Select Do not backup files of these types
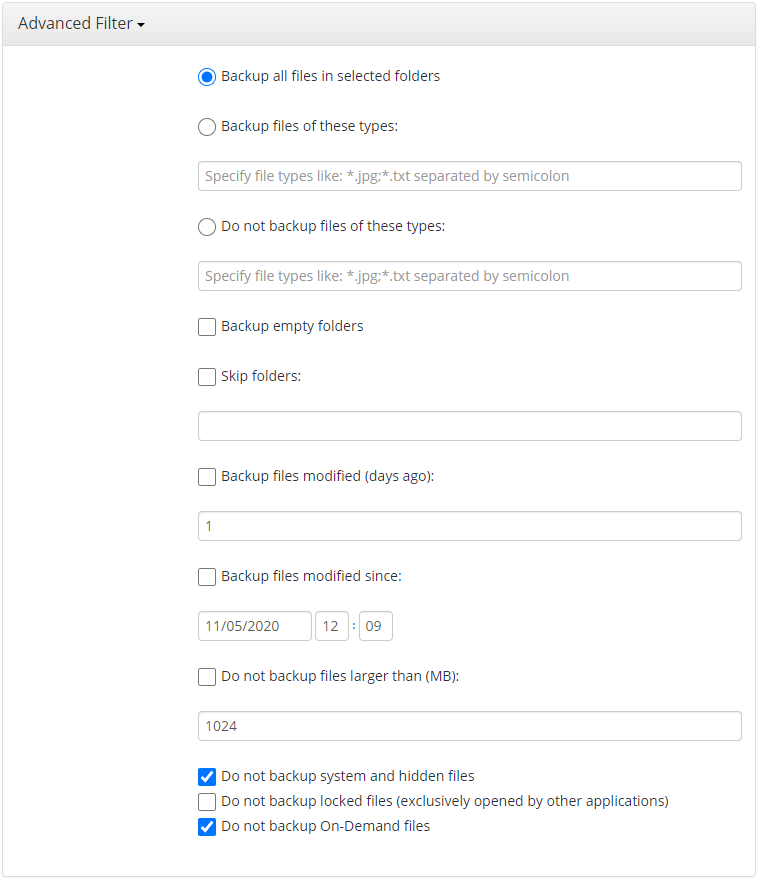 207,227
